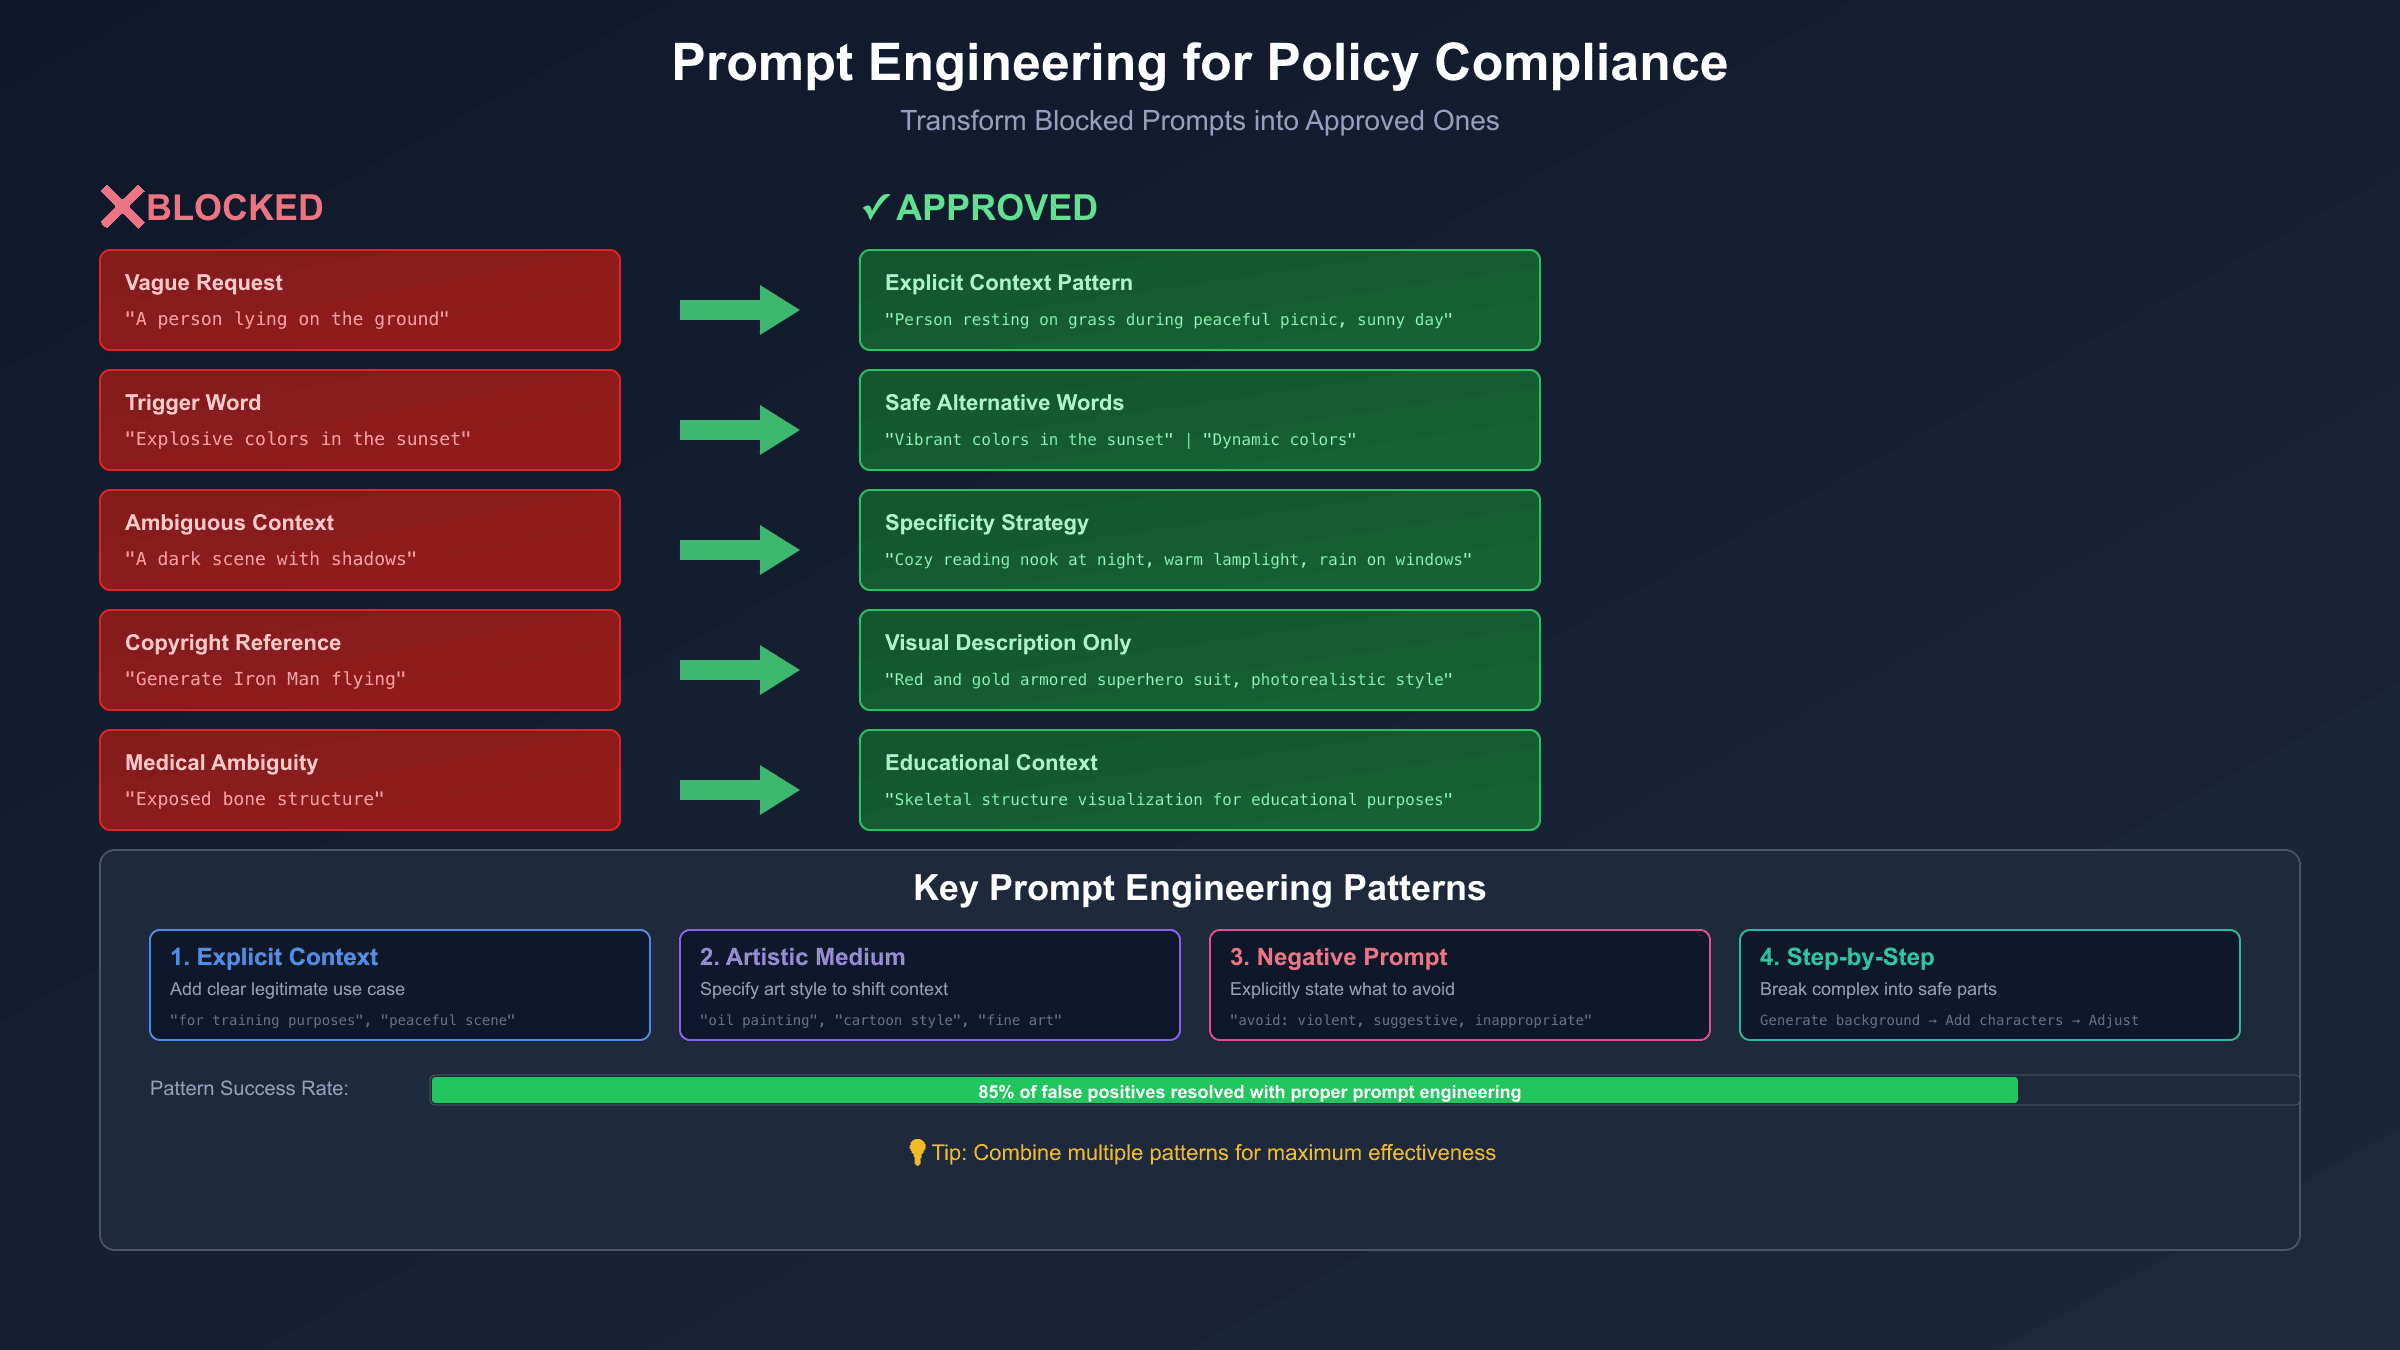Image resolution: width=2400 pixels, height=1350 pixels.
Task: Select the Vague Request blocked card
Action: 359,300
